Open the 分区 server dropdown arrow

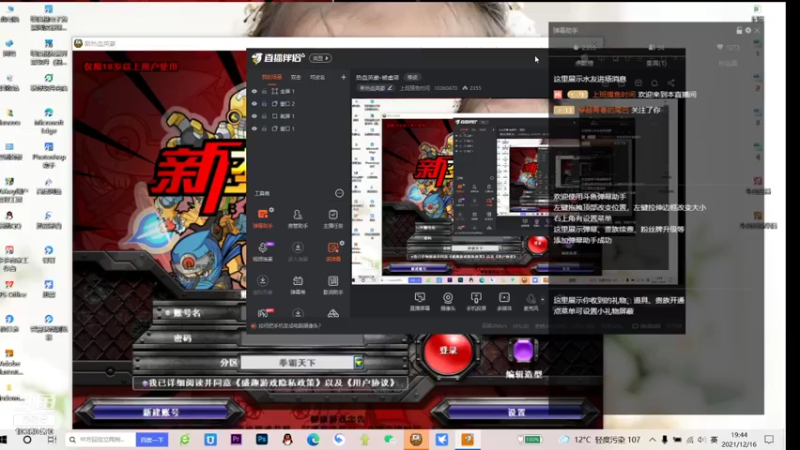coord(359,362)
